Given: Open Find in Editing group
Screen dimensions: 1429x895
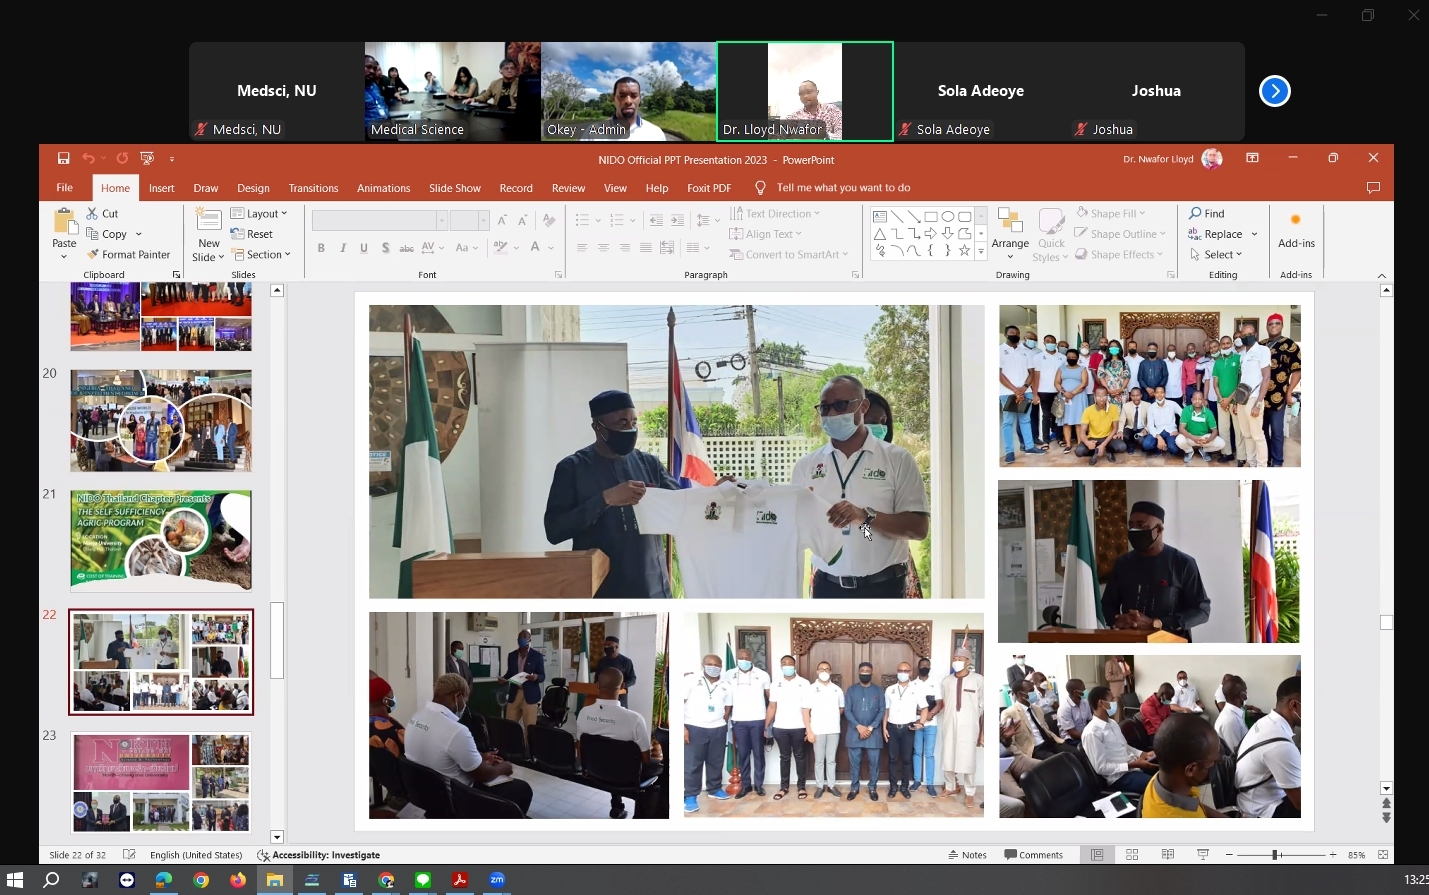Looking at the screenshot, I should (x=1207, y=213).
